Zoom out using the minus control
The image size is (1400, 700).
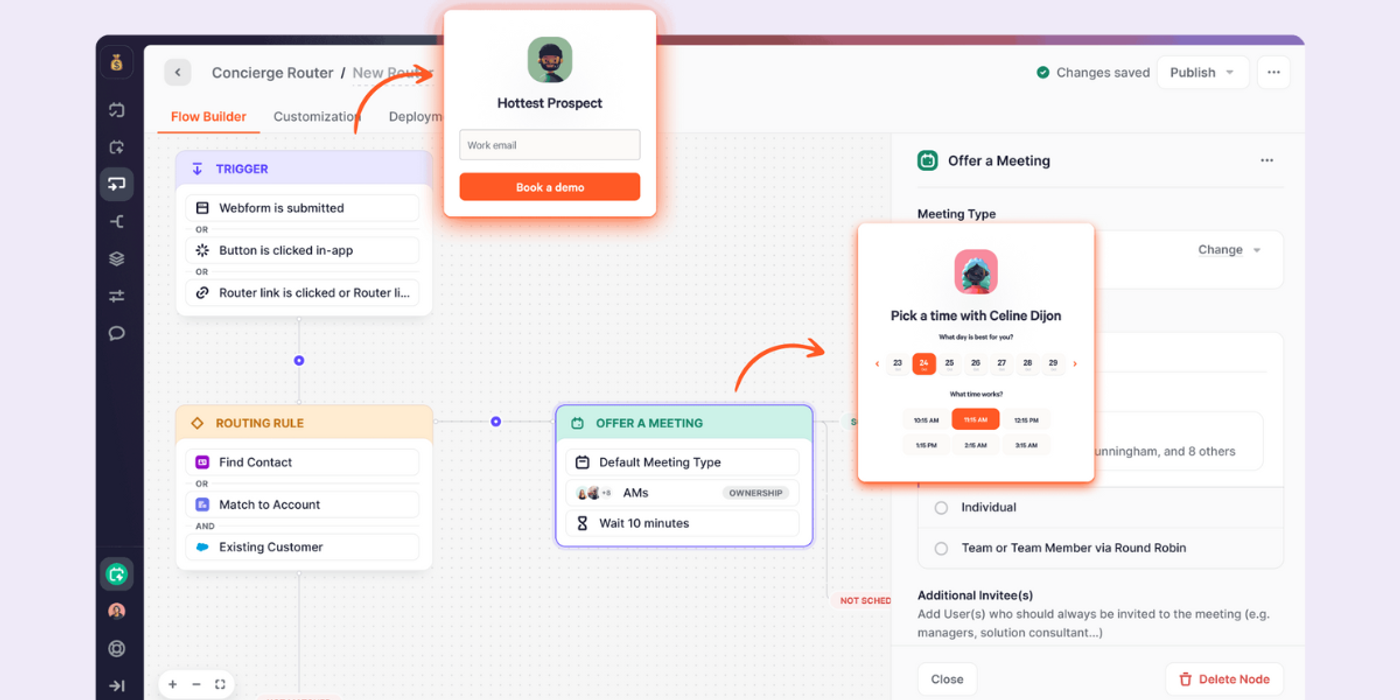click(196, 684)
